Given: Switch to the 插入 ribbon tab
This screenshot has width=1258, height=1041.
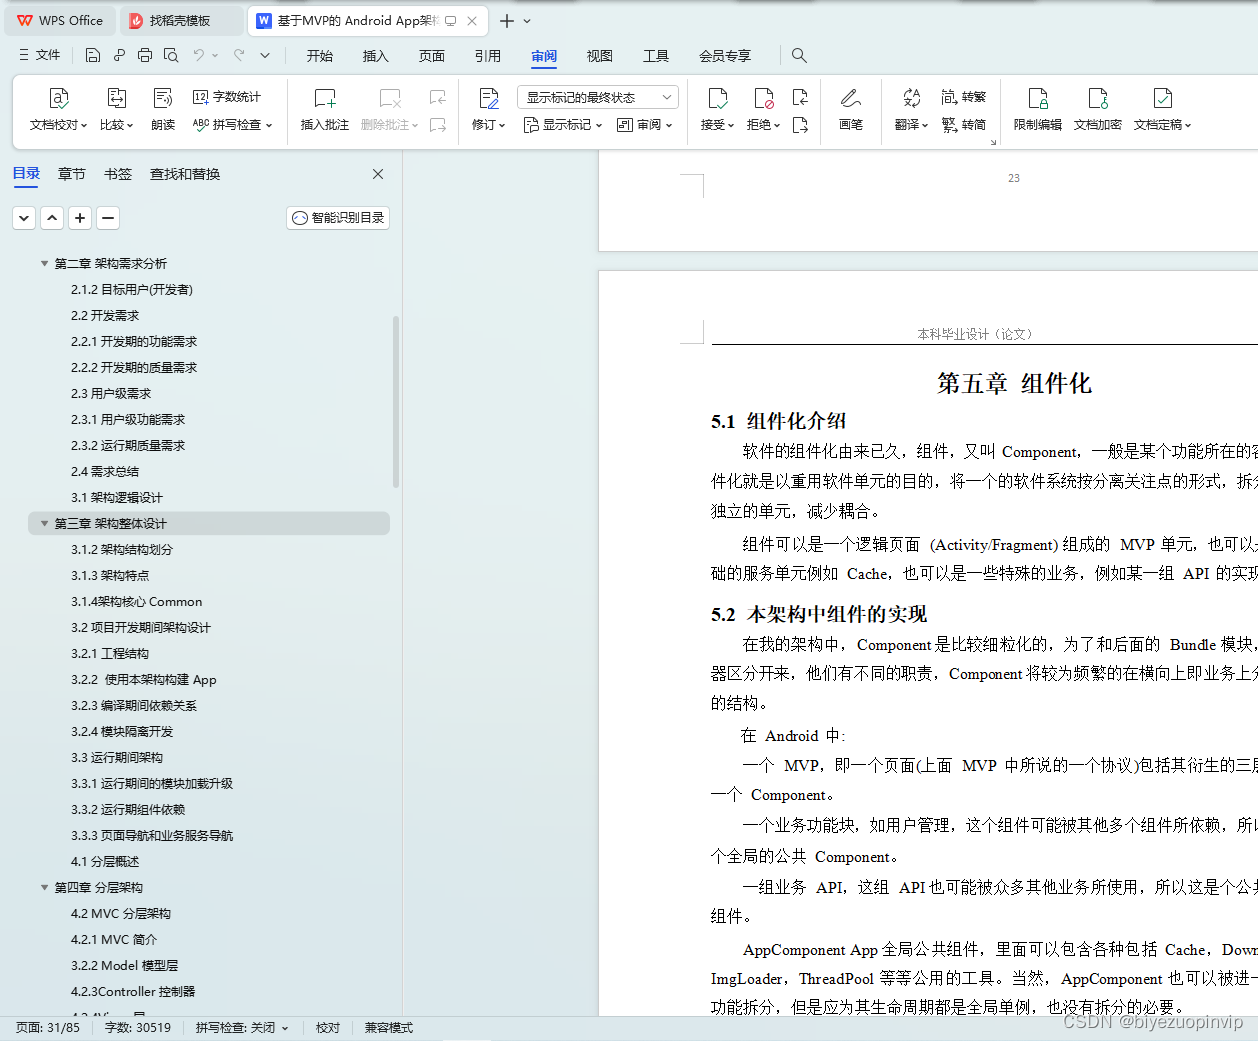Looking at the screenshot, I should click(x=376, y=56).
